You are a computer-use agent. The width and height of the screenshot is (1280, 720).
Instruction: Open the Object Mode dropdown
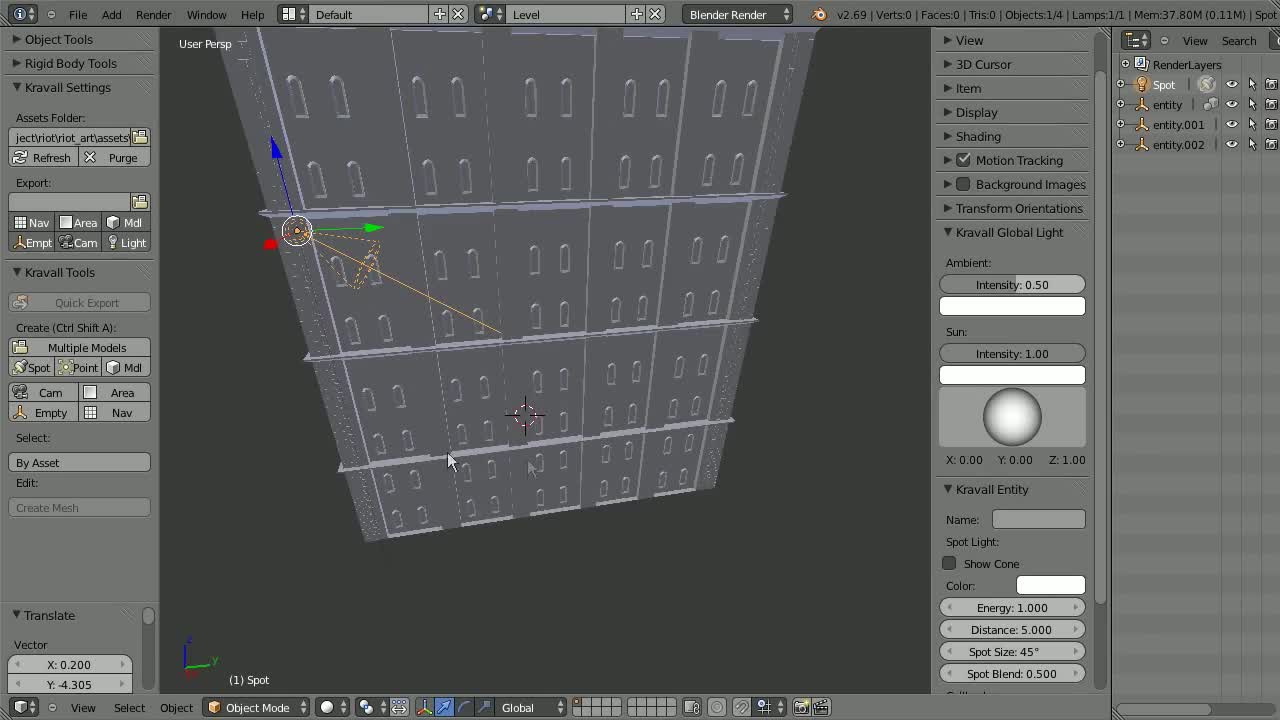pos(256,707)
